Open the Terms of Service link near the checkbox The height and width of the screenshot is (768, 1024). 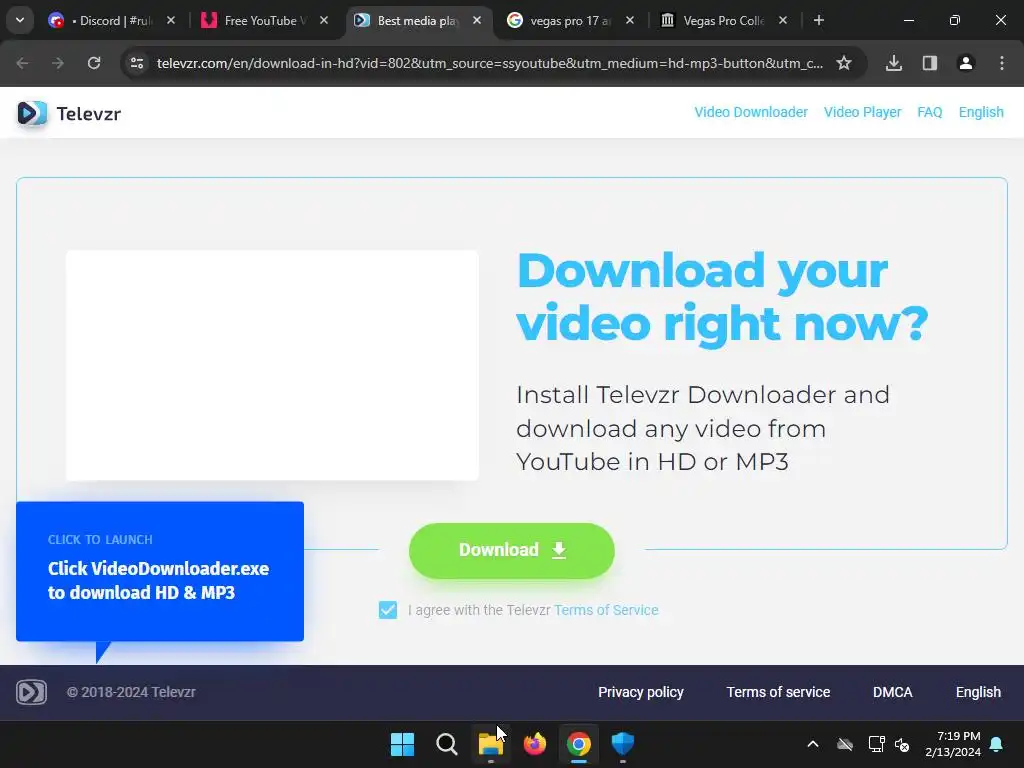pyautogui.click(x=606, y=610)
